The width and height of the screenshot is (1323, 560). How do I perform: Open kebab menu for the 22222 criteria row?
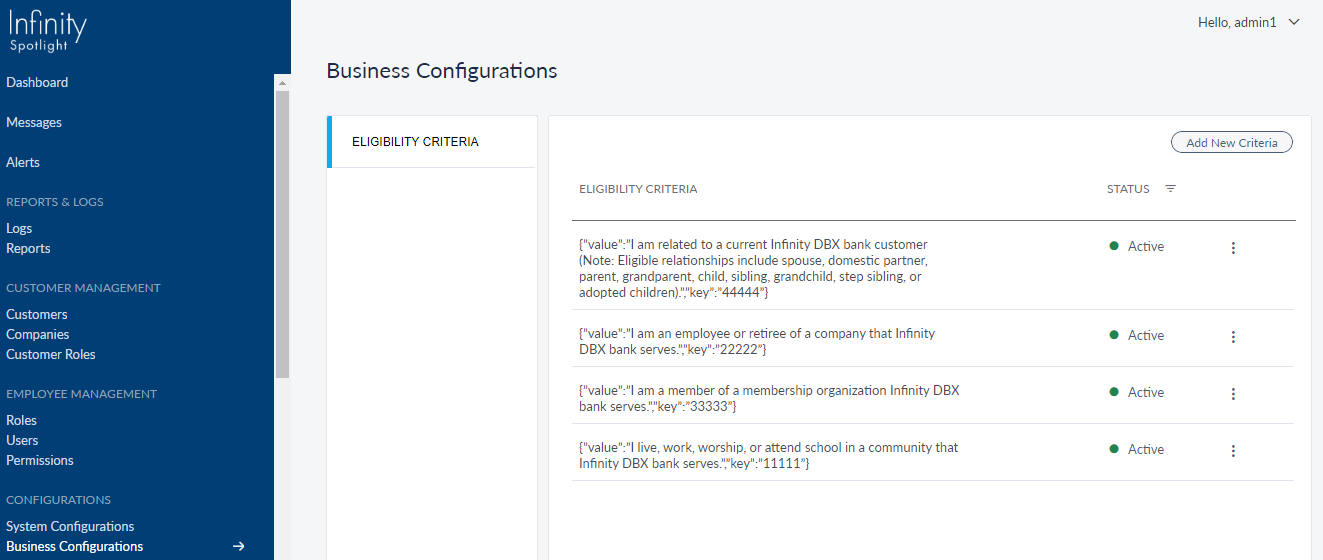coord(1233,337)
